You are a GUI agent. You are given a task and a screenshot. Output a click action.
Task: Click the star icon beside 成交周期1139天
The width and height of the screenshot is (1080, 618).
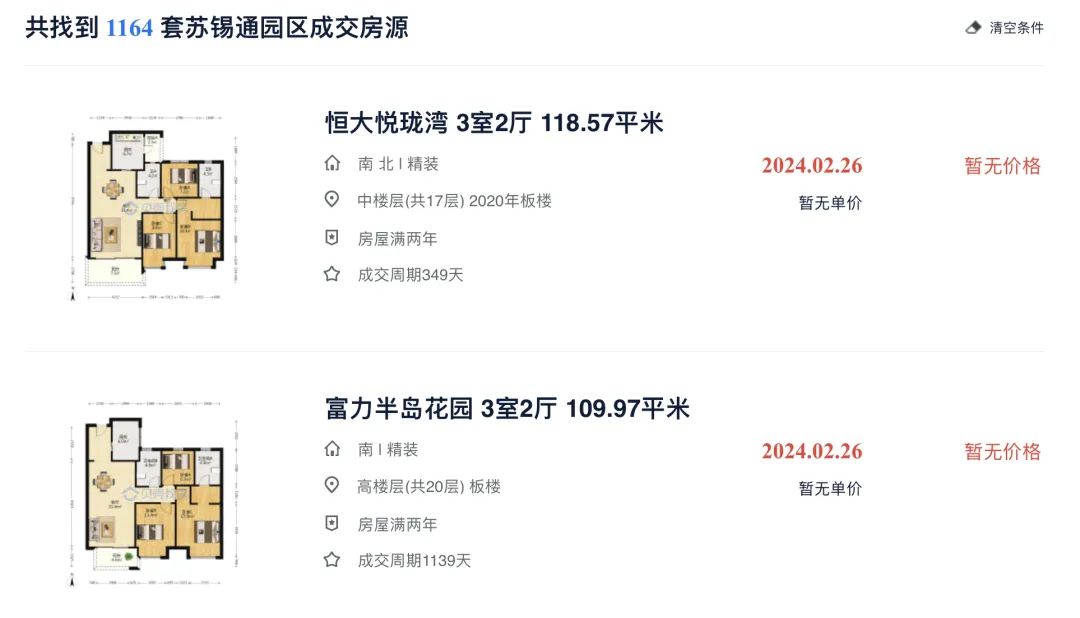click(332, 560)
